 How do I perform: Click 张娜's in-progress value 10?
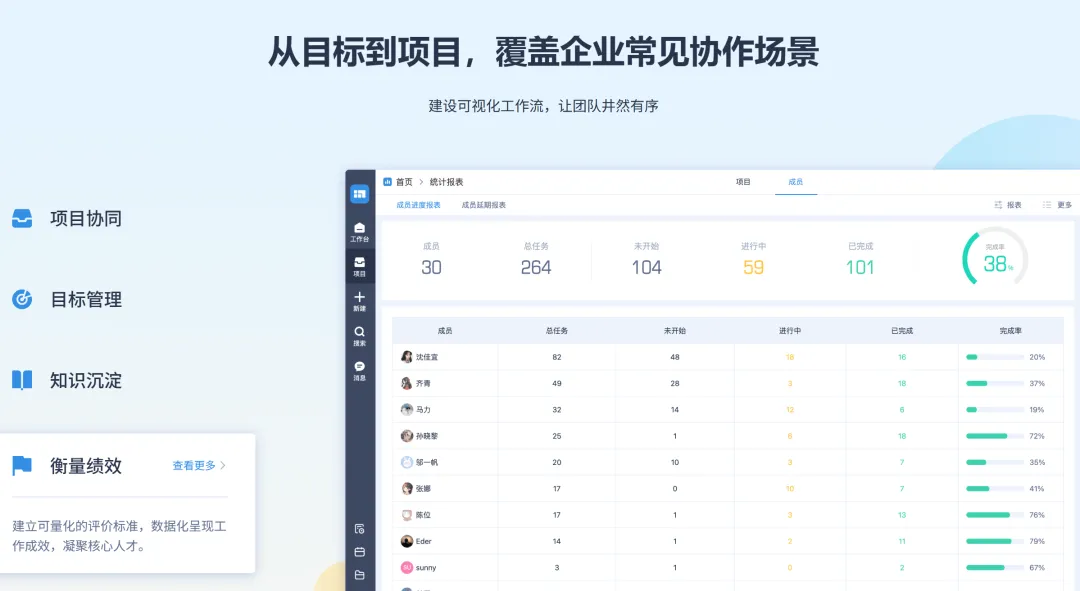790,488
